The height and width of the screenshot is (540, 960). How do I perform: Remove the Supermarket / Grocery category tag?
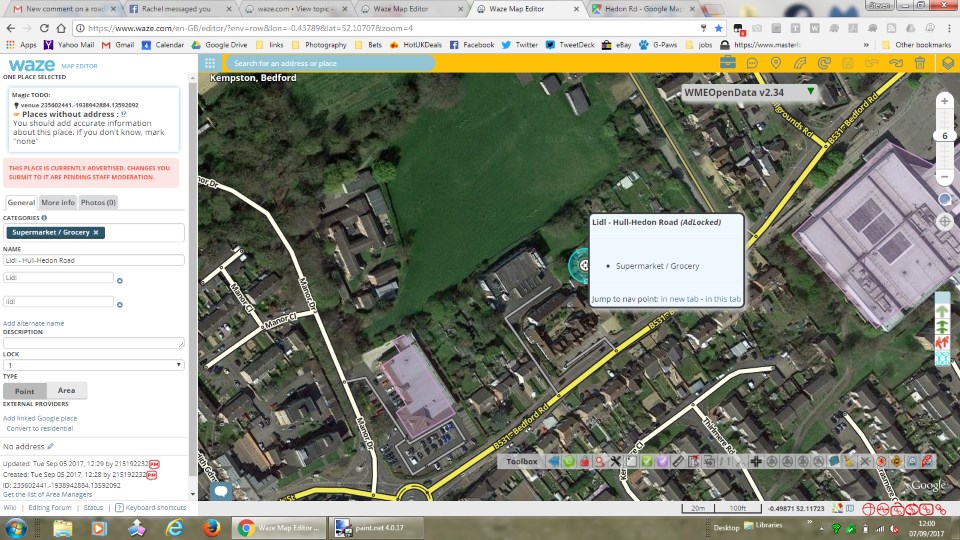coord(96,232)
